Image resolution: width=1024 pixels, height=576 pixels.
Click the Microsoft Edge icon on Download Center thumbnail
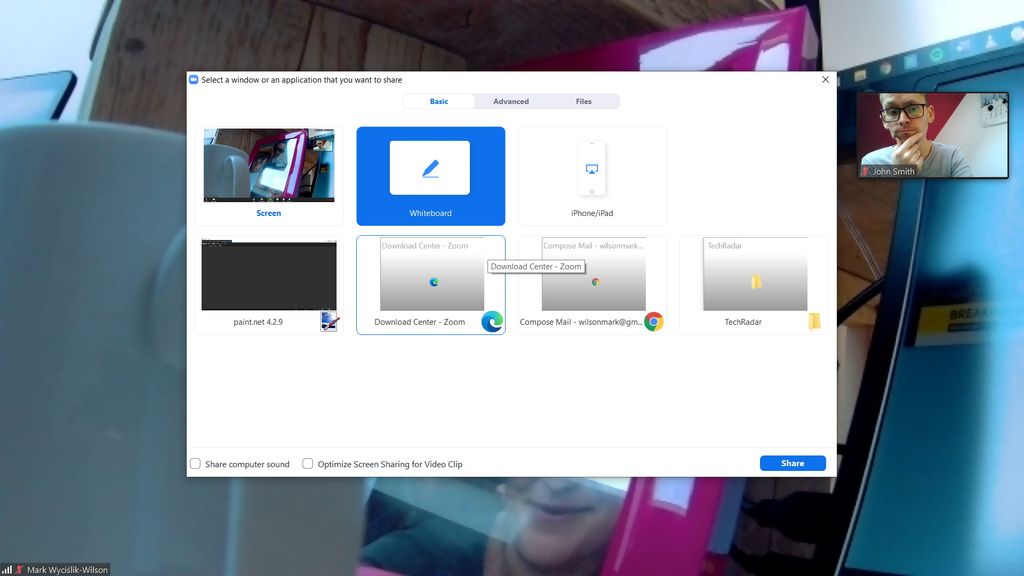[490, 321]
